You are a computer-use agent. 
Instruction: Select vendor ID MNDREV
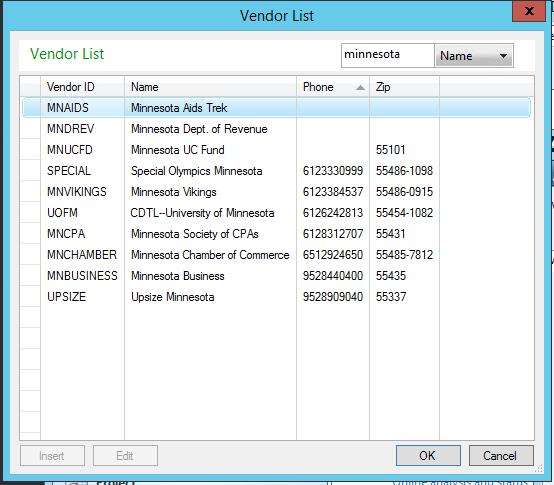70,129
